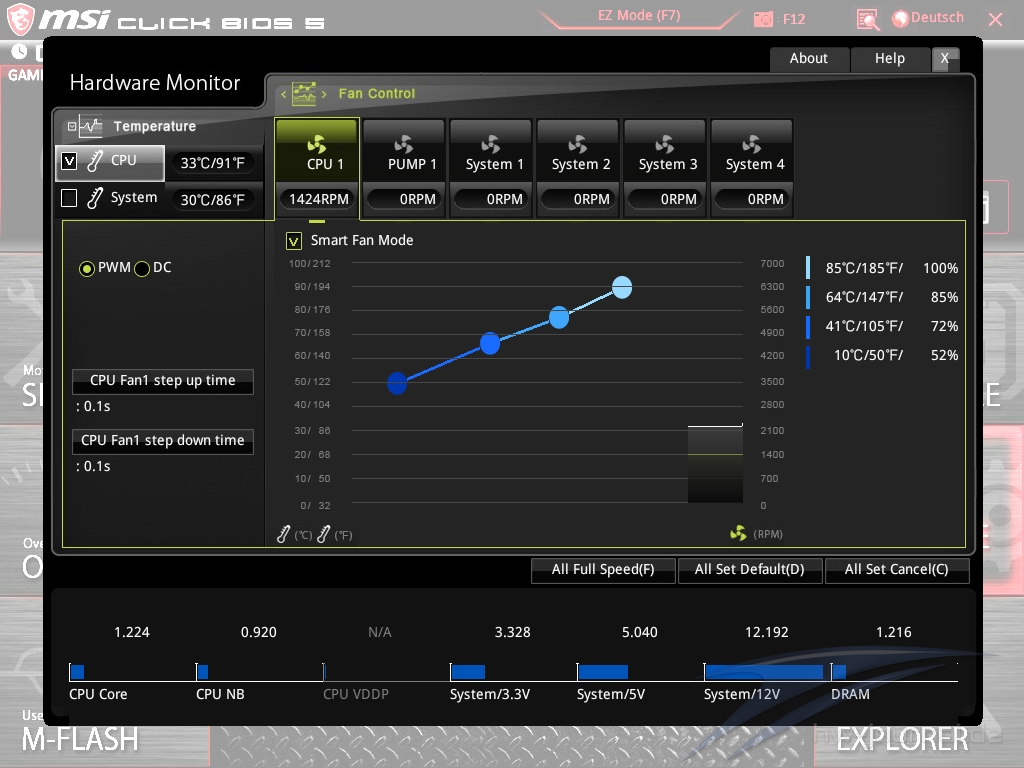Image resolution: width=1024 pixels, height=768 pixels.
Task: Click the 72% fan speed value
Action: point(944,327)
